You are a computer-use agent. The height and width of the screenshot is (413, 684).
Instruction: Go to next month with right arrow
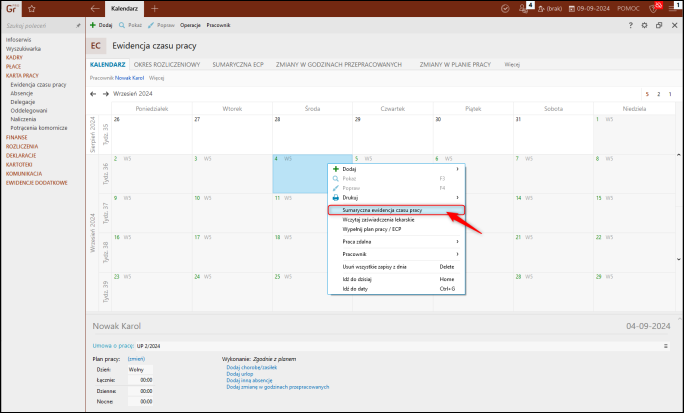coord(105,94)
